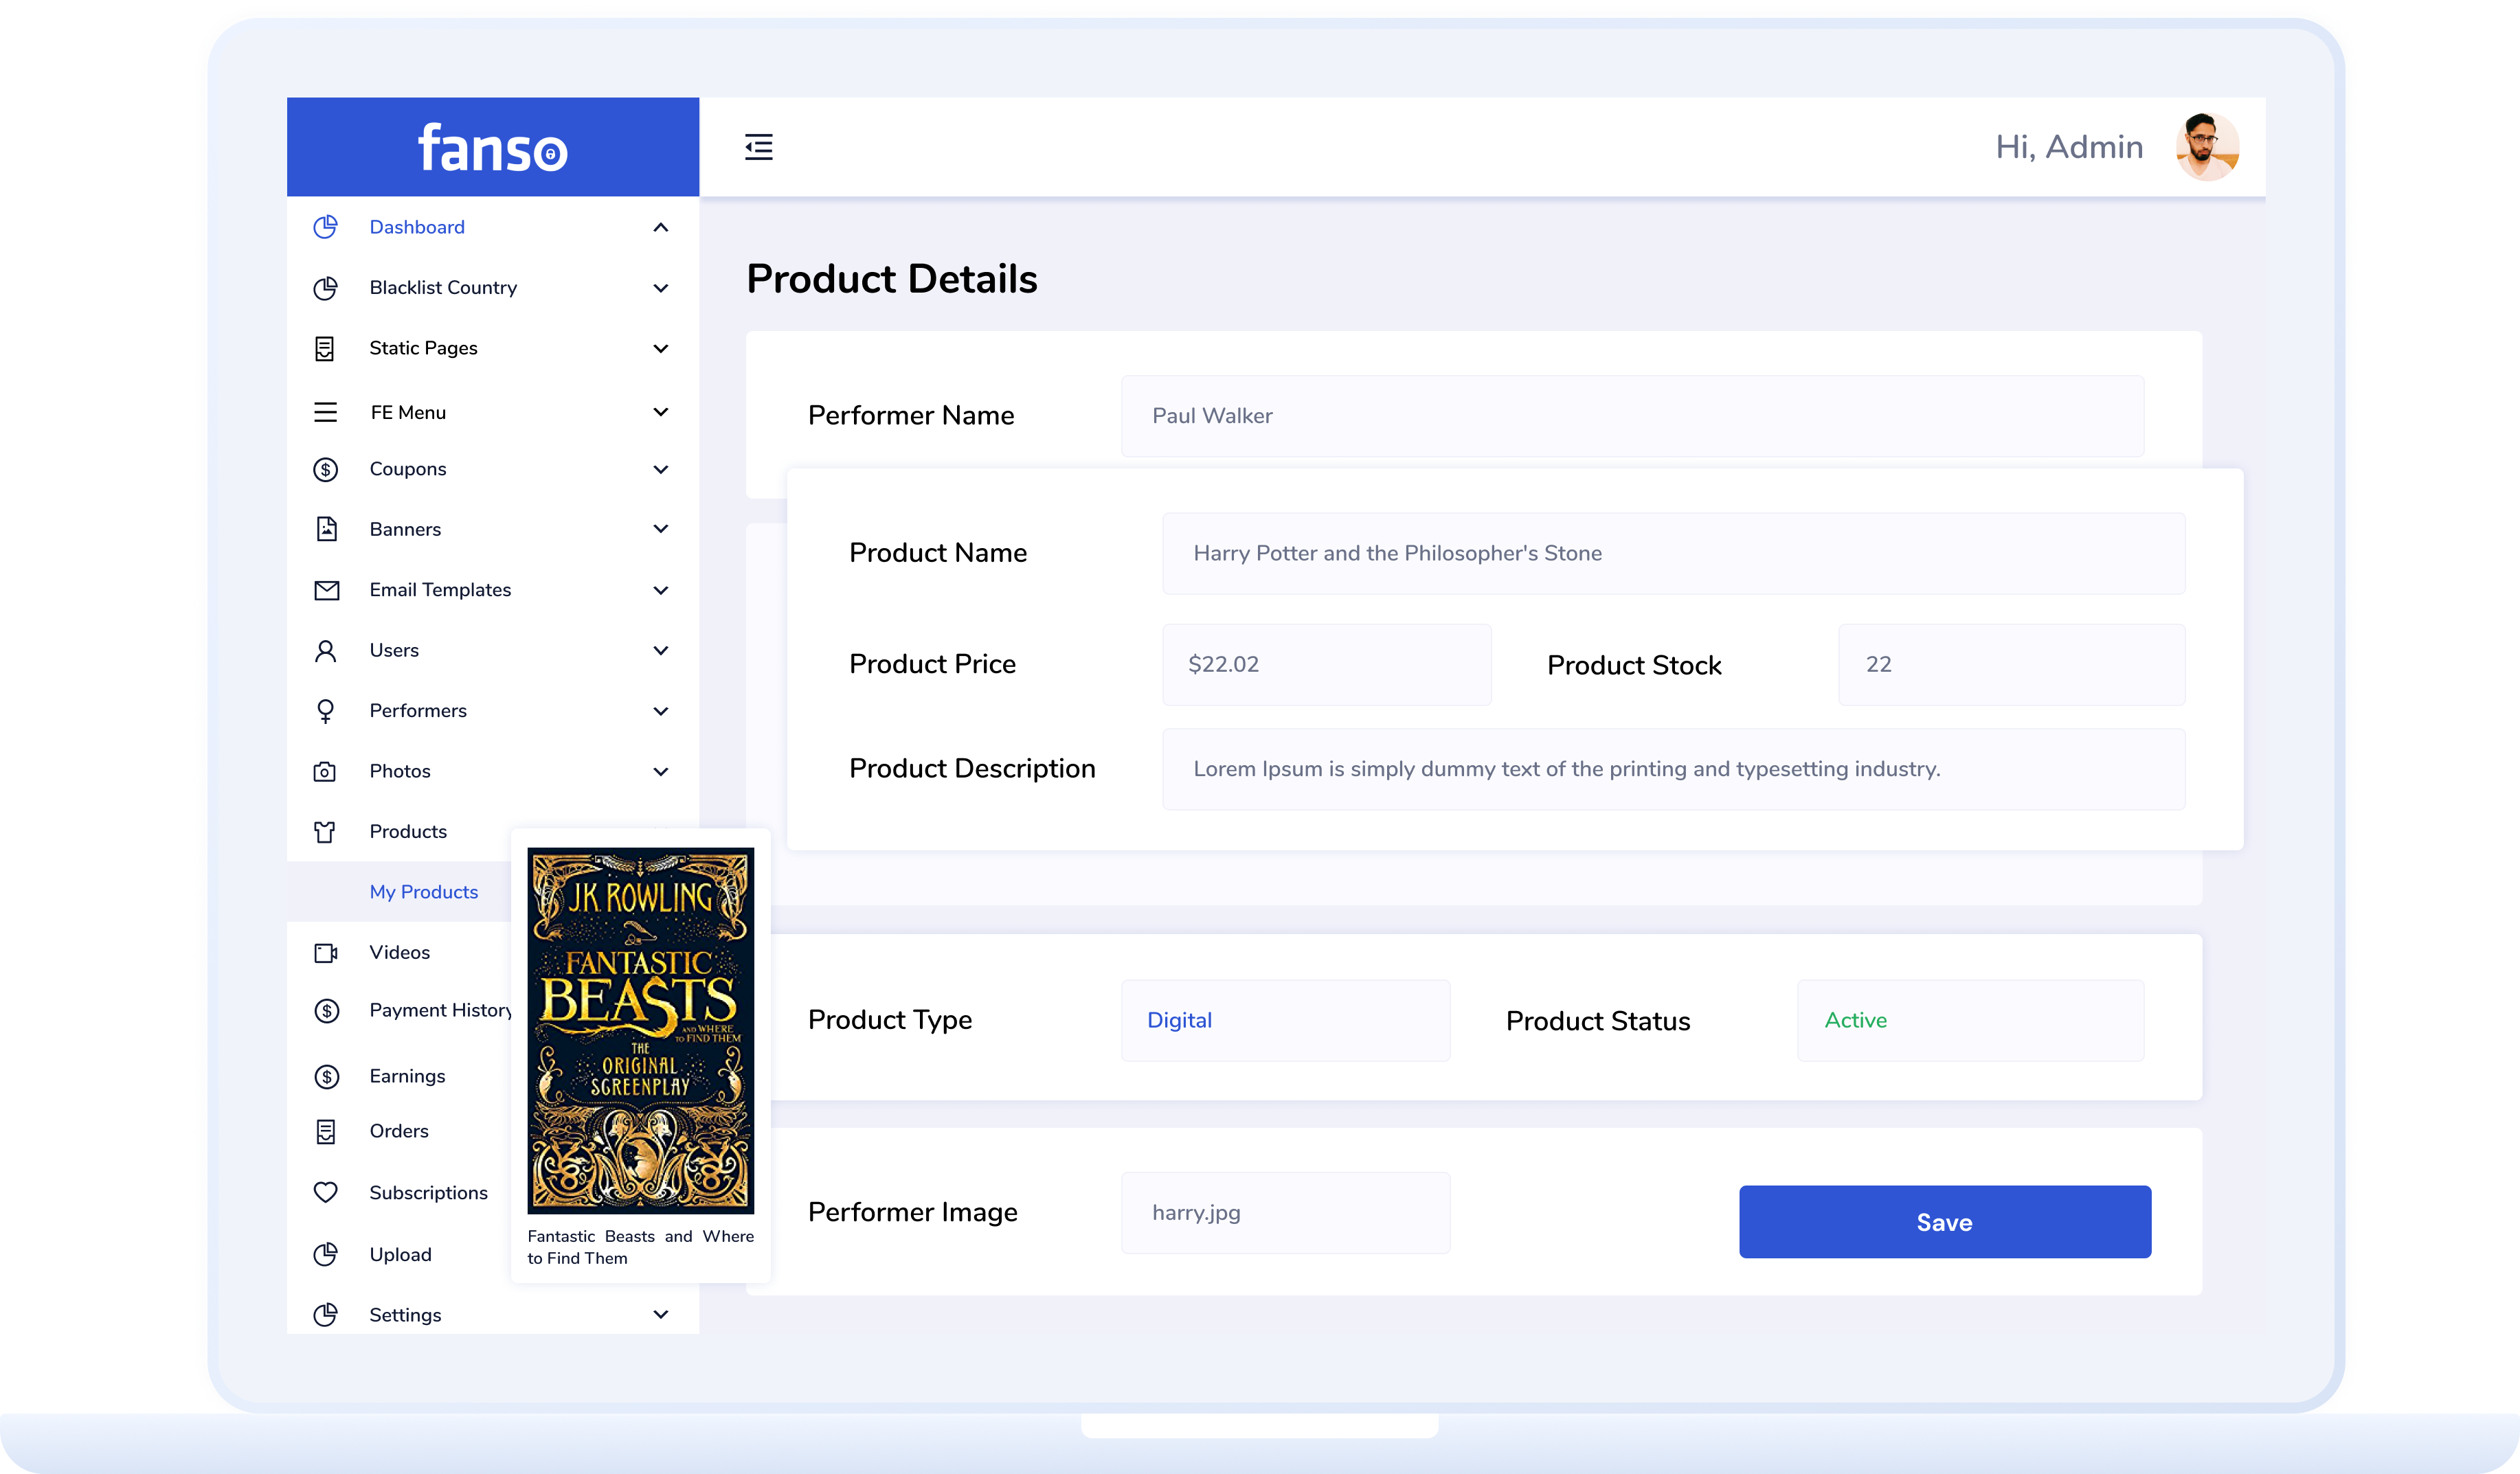Click the Videos camera icon
This screenshot has width=2520, height=1474.
(x=325, y=952)
